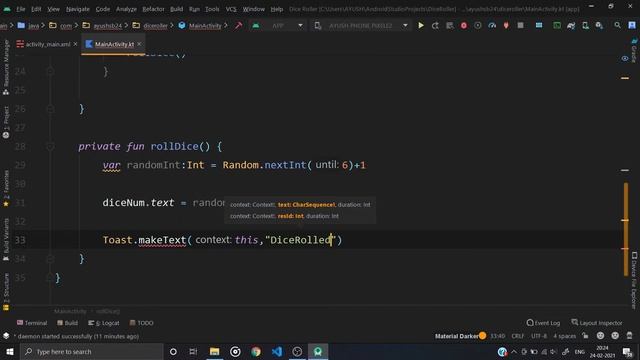Open the AVD Manager phone icon

[x=585, y=25]
